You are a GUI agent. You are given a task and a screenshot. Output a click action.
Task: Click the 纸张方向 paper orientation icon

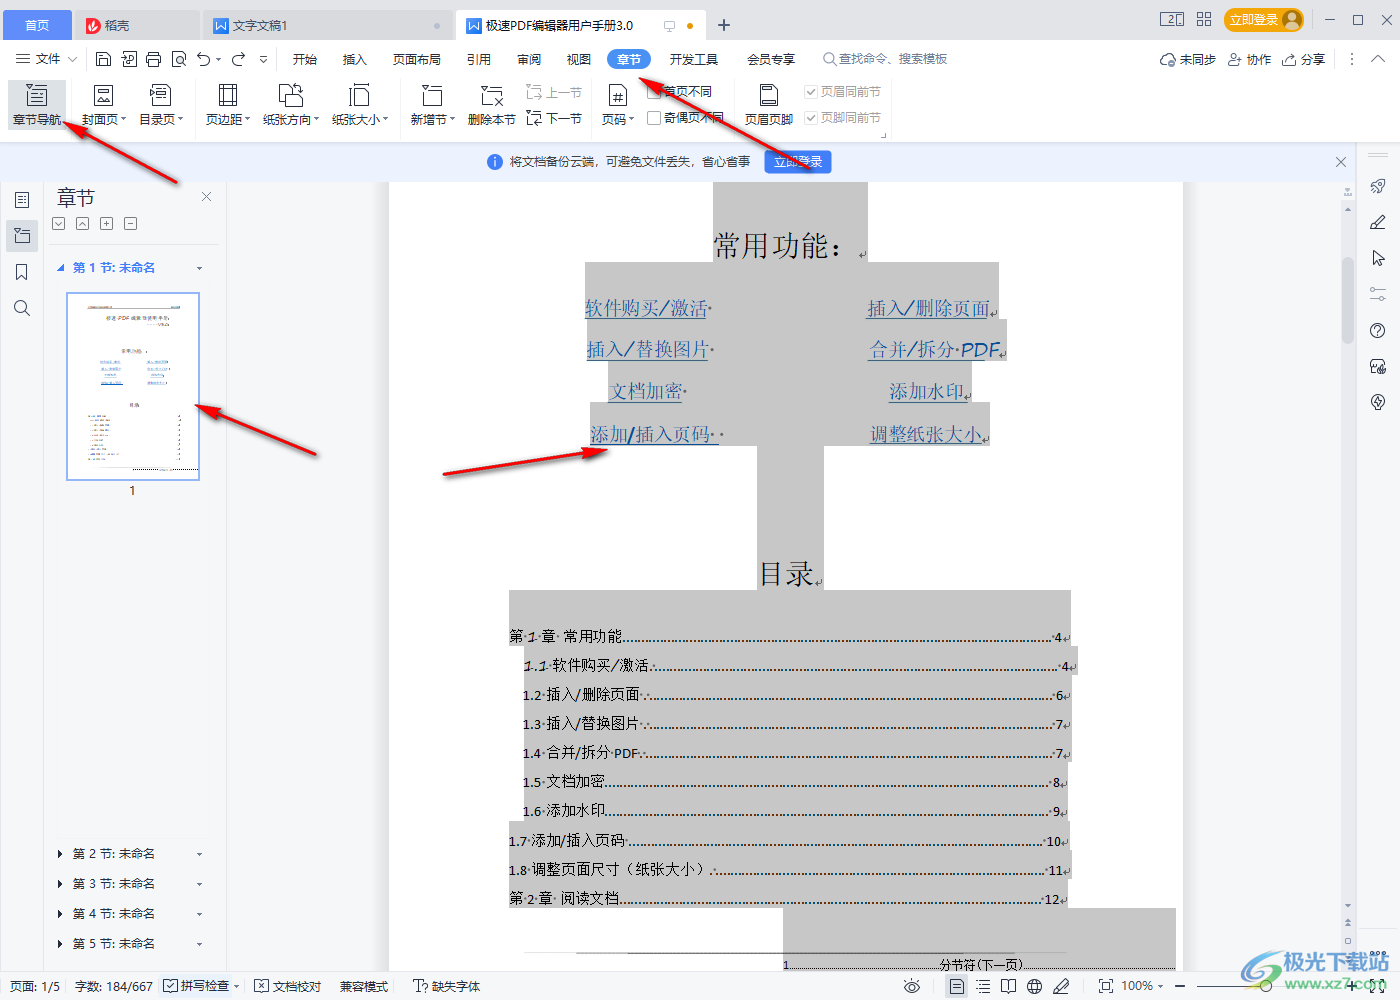pos(291,95)
